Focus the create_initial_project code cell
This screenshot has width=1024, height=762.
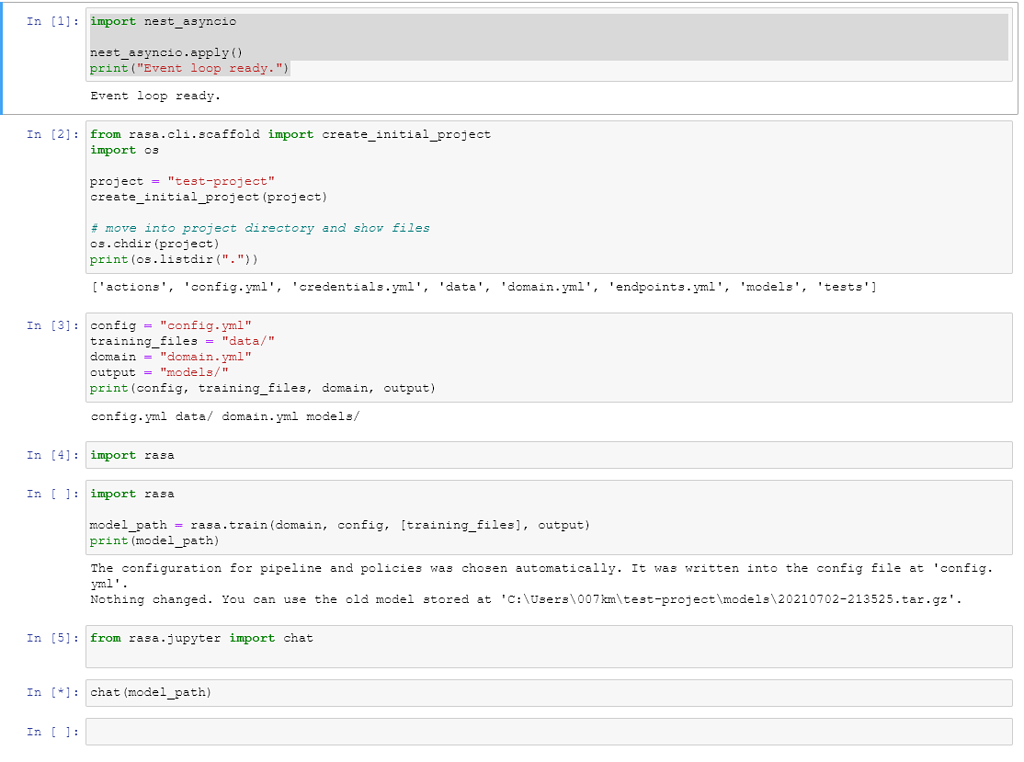click(548, 197)
